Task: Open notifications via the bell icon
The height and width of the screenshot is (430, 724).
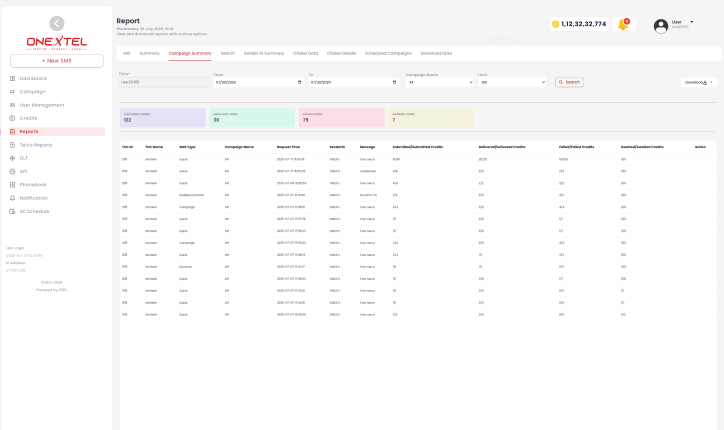Action: [x=623, y=24]
